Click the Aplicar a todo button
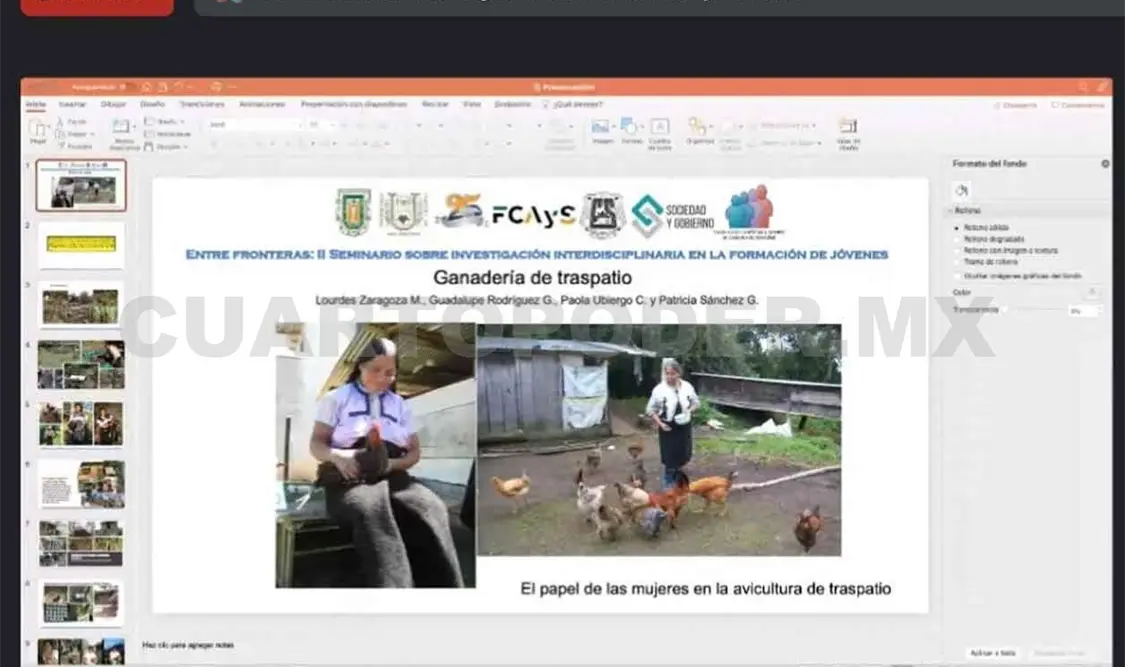The width and height of the screenshot is (1125, 667). coord(991,652)
